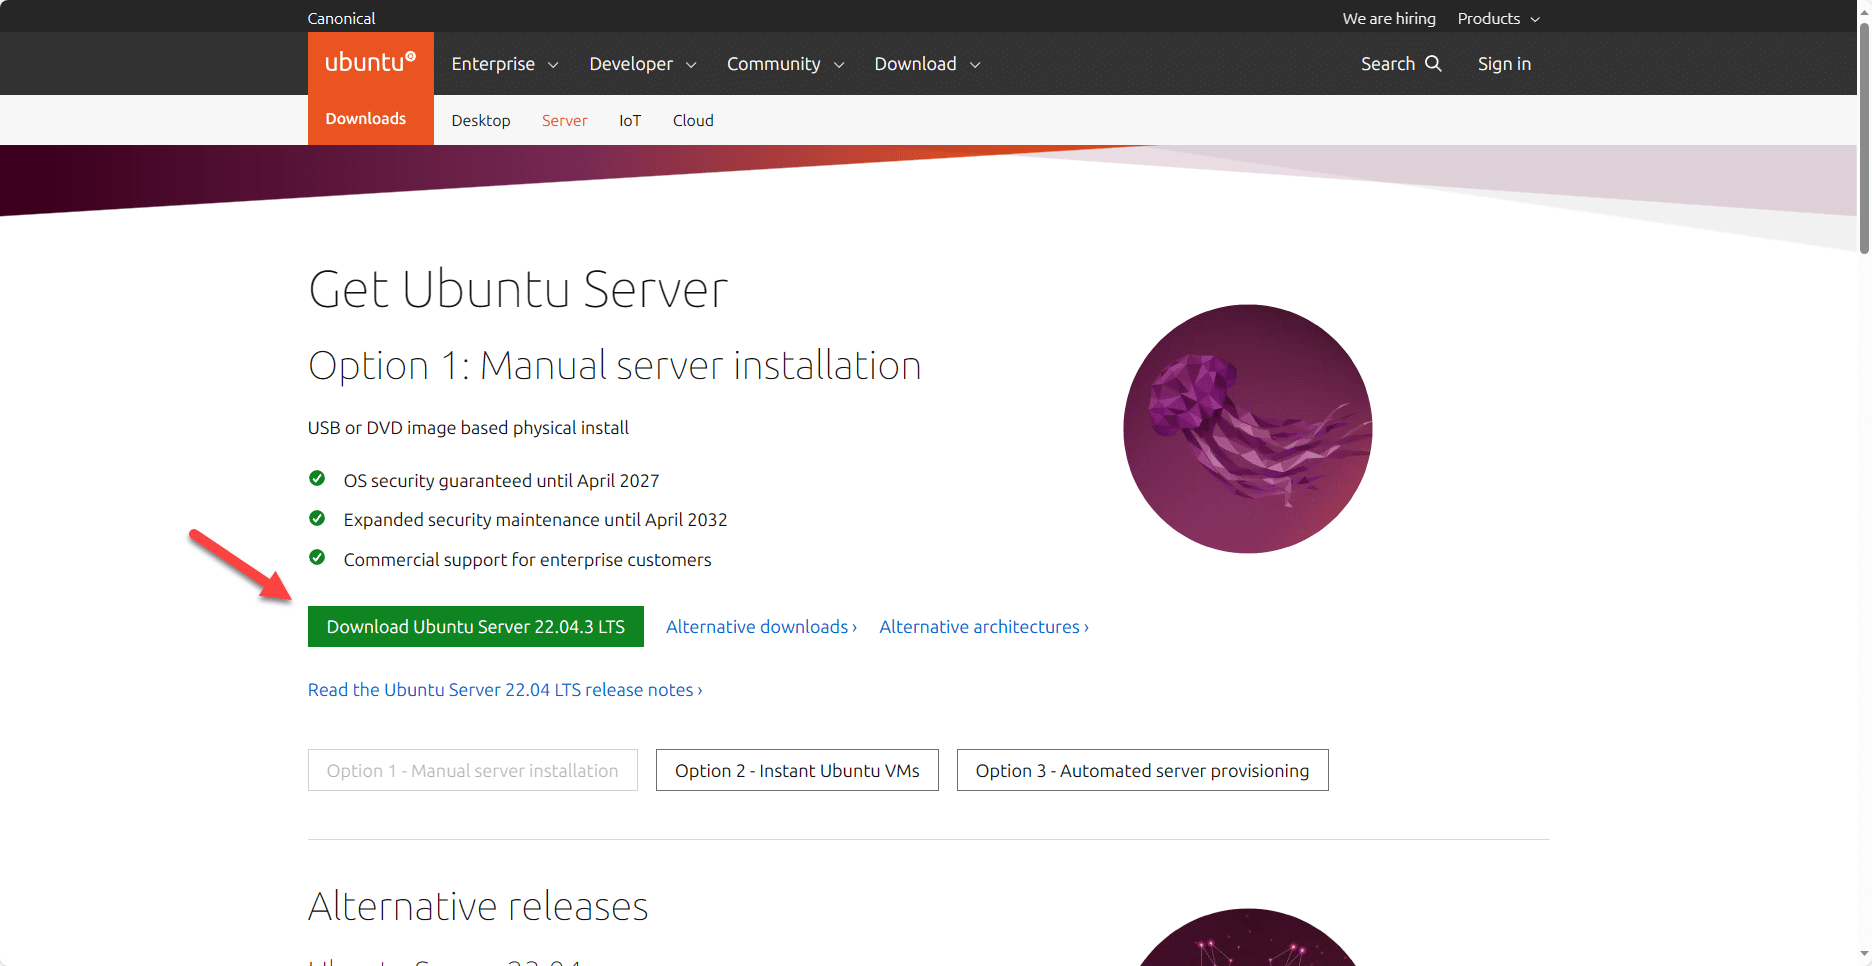Go to the Cloud downloads tab
This screenshot has width=1872, height=966.
click(x=693, y=121)
